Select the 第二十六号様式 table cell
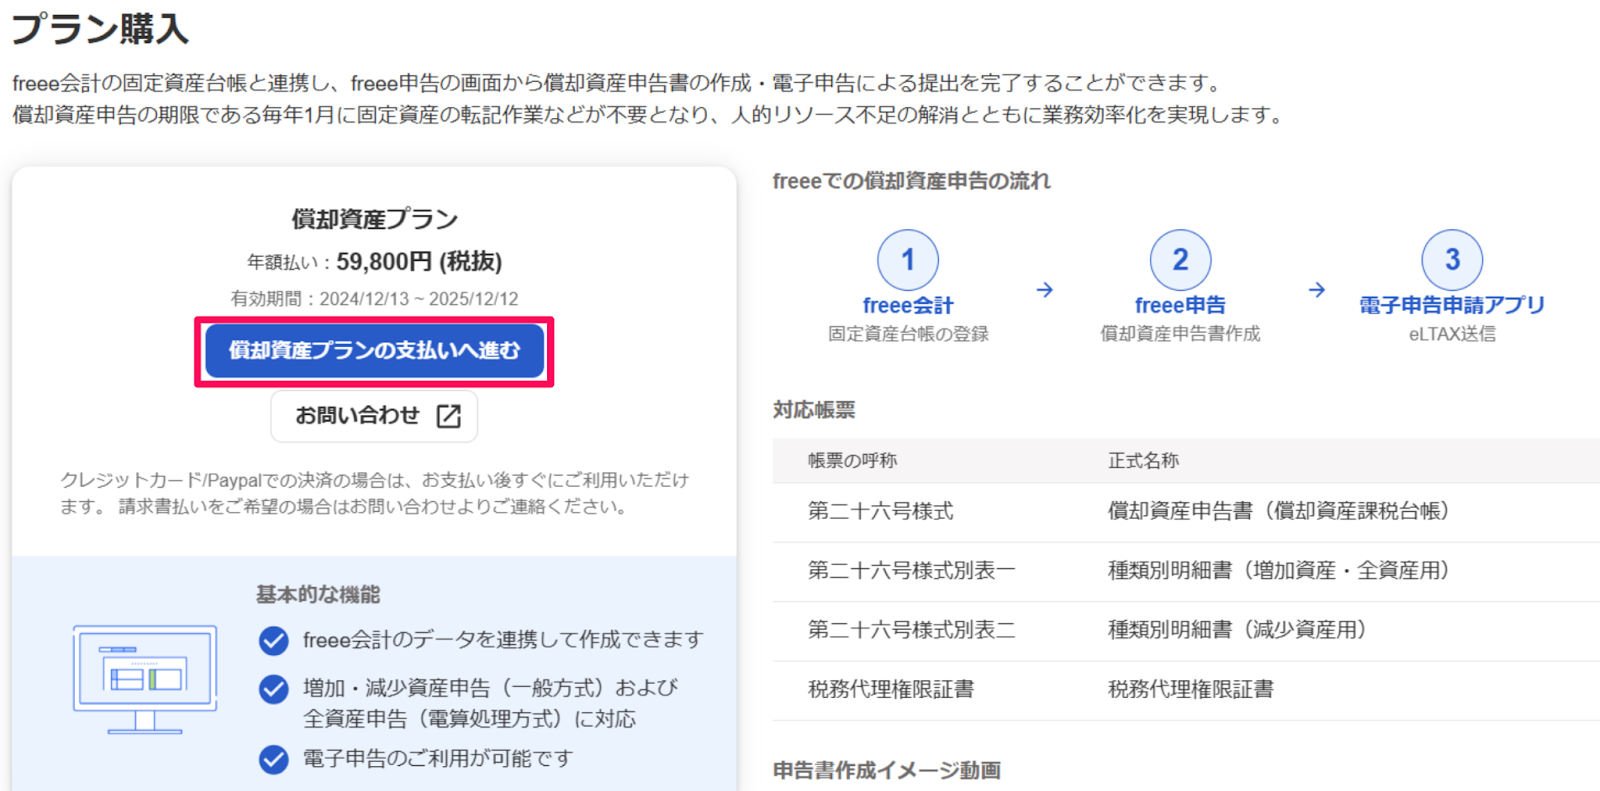 (x=881, y=512)
